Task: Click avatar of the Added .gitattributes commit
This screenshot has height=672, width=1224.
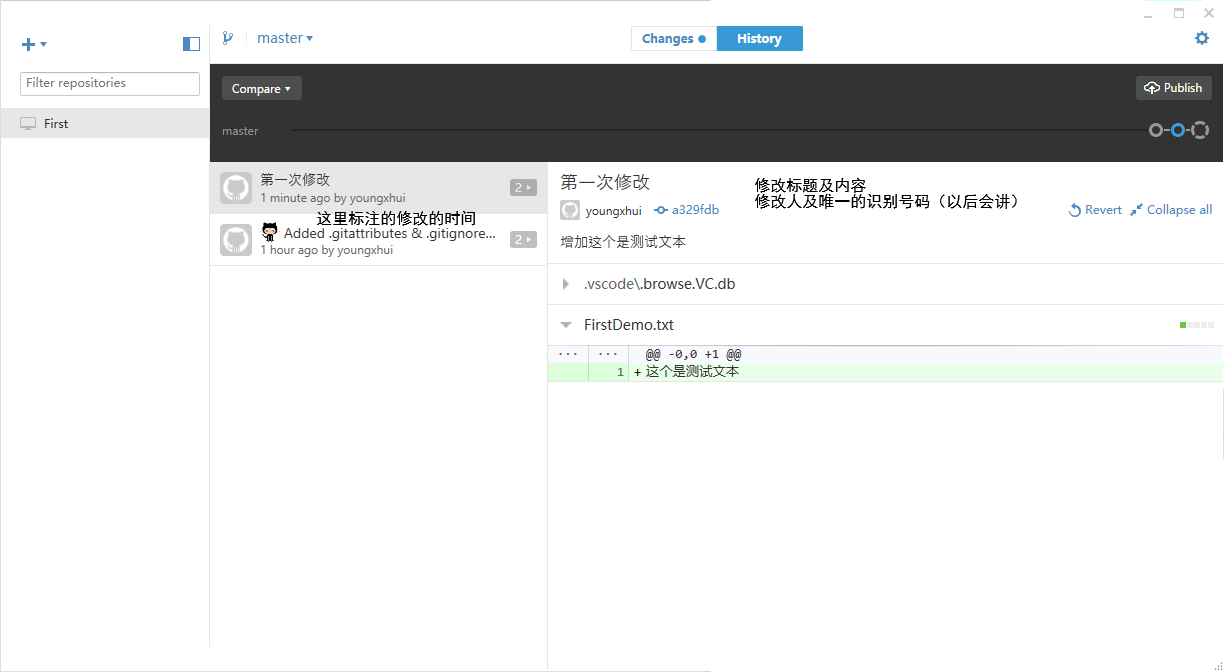Action: tap(236, 240)
